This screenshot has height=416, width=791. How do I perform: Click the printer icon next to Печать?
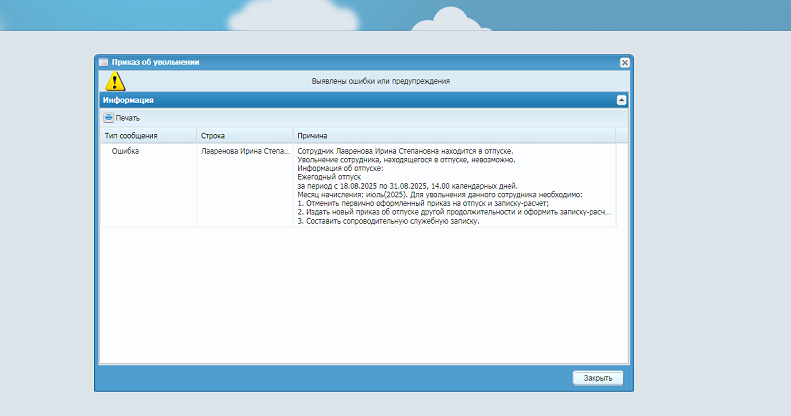(108, 117)
